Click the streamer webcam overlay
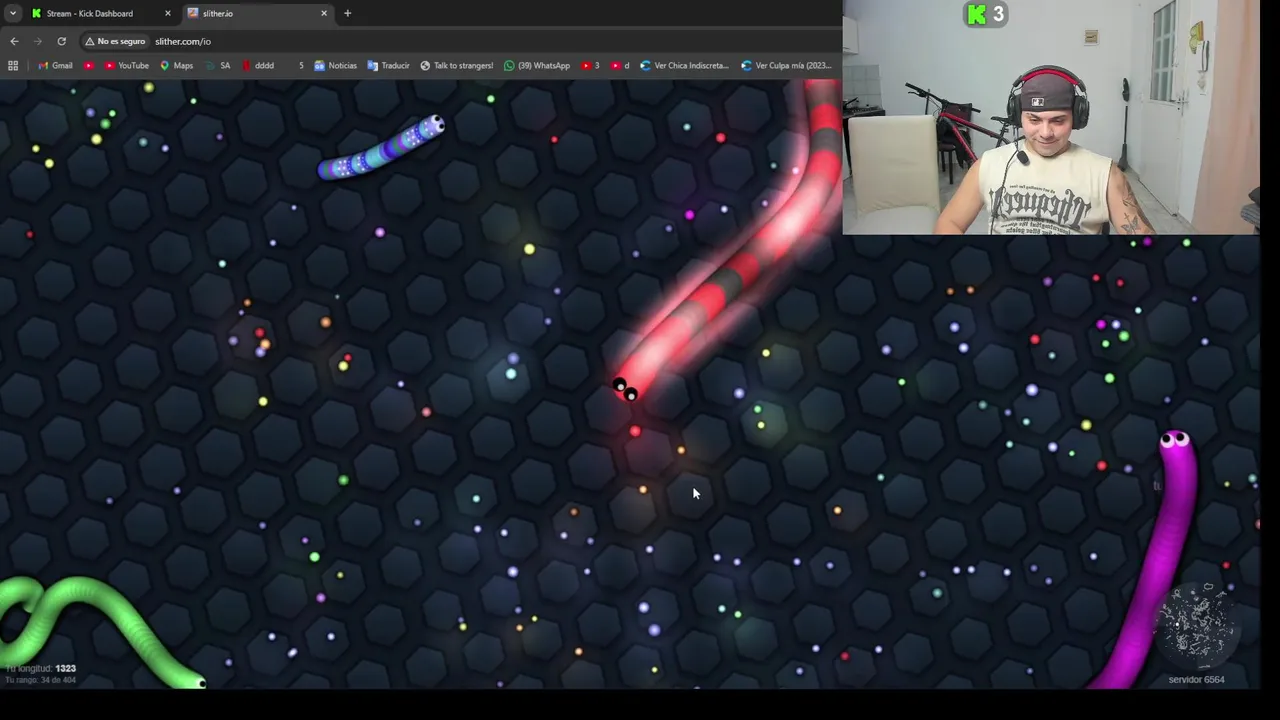Viewport: 1280px width, 720px height. click(1051, 117)
